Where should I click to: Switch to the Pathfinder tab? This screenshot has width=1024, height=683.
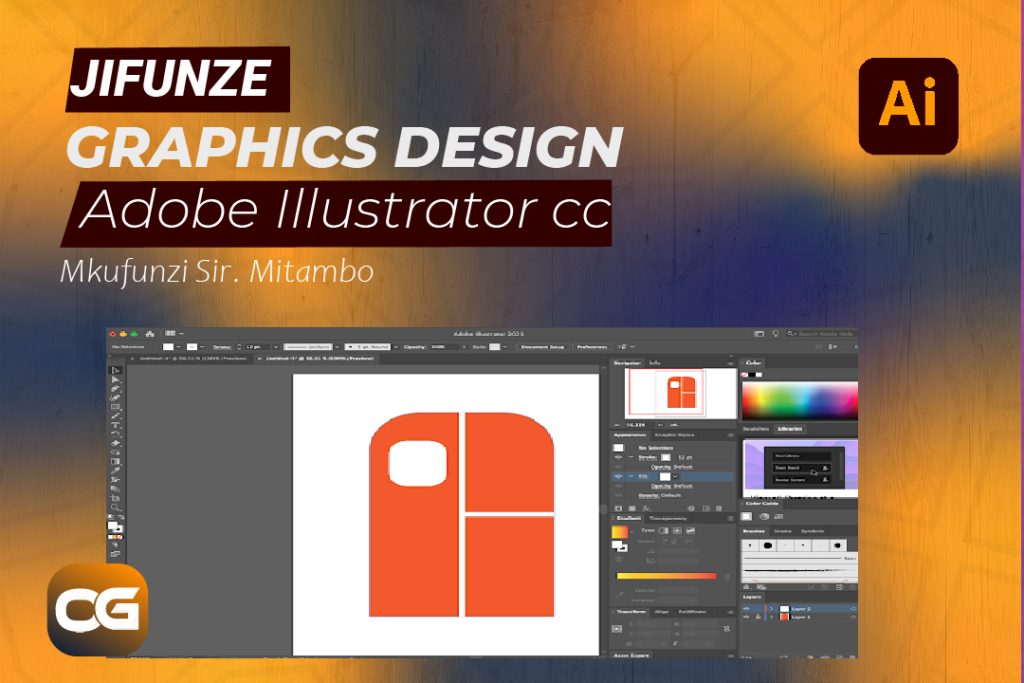click(x=692, y=612)
